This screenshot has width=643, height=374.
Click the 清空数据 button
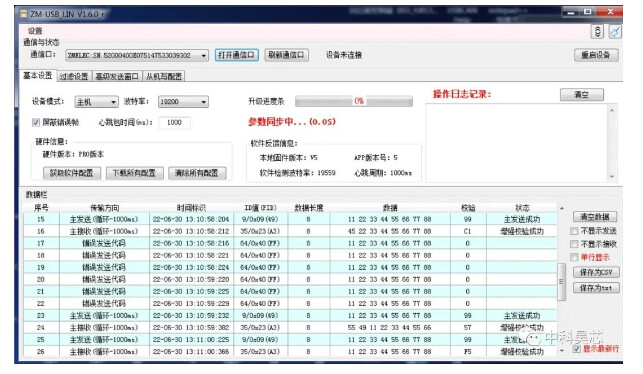595,217
